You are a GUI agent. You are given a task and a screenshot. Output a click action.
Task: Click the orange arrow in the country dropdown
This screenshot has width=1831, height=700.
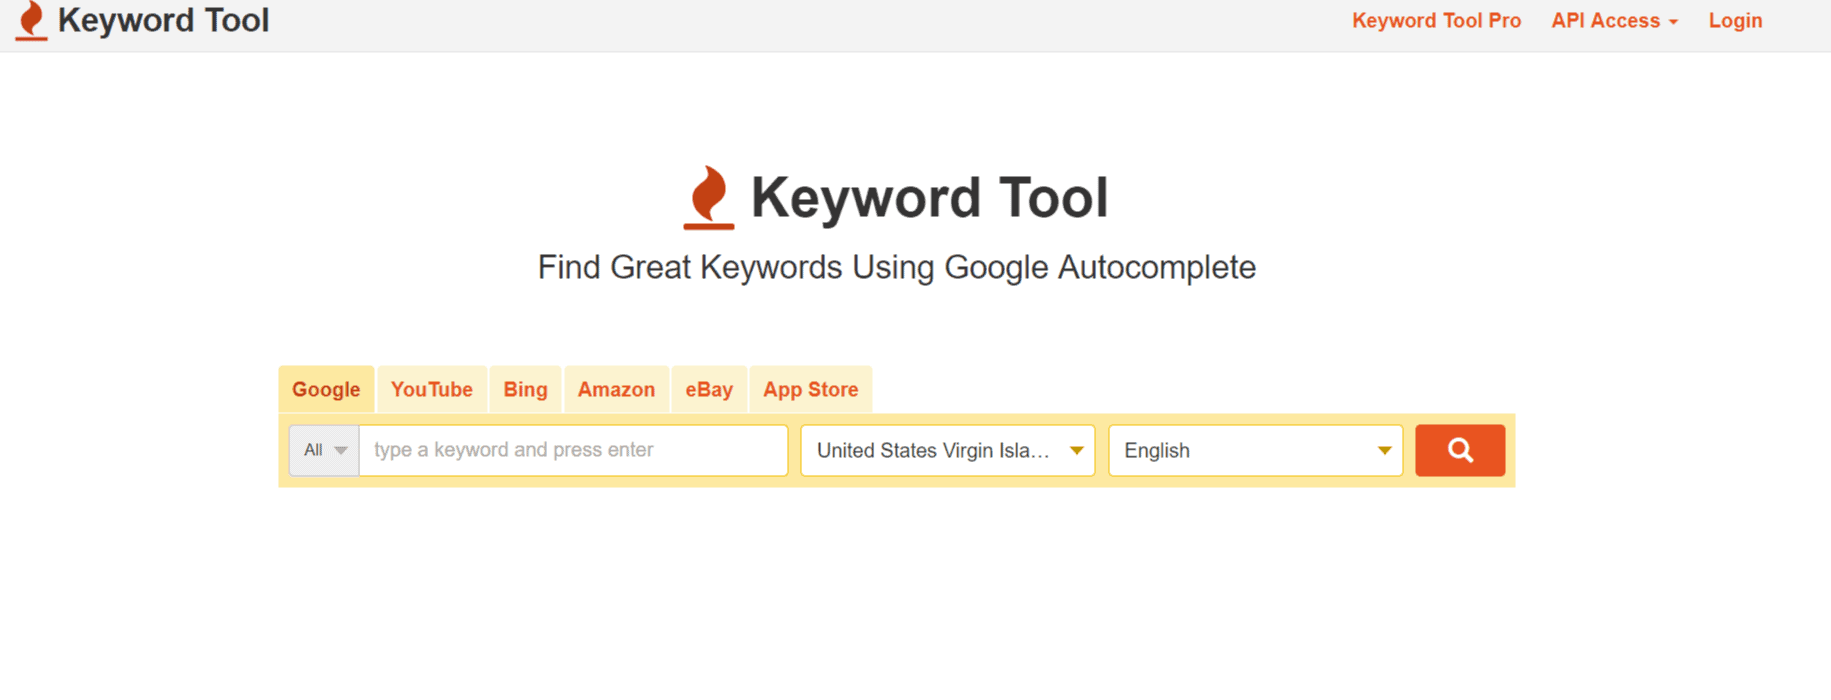tap(1077, 450)
